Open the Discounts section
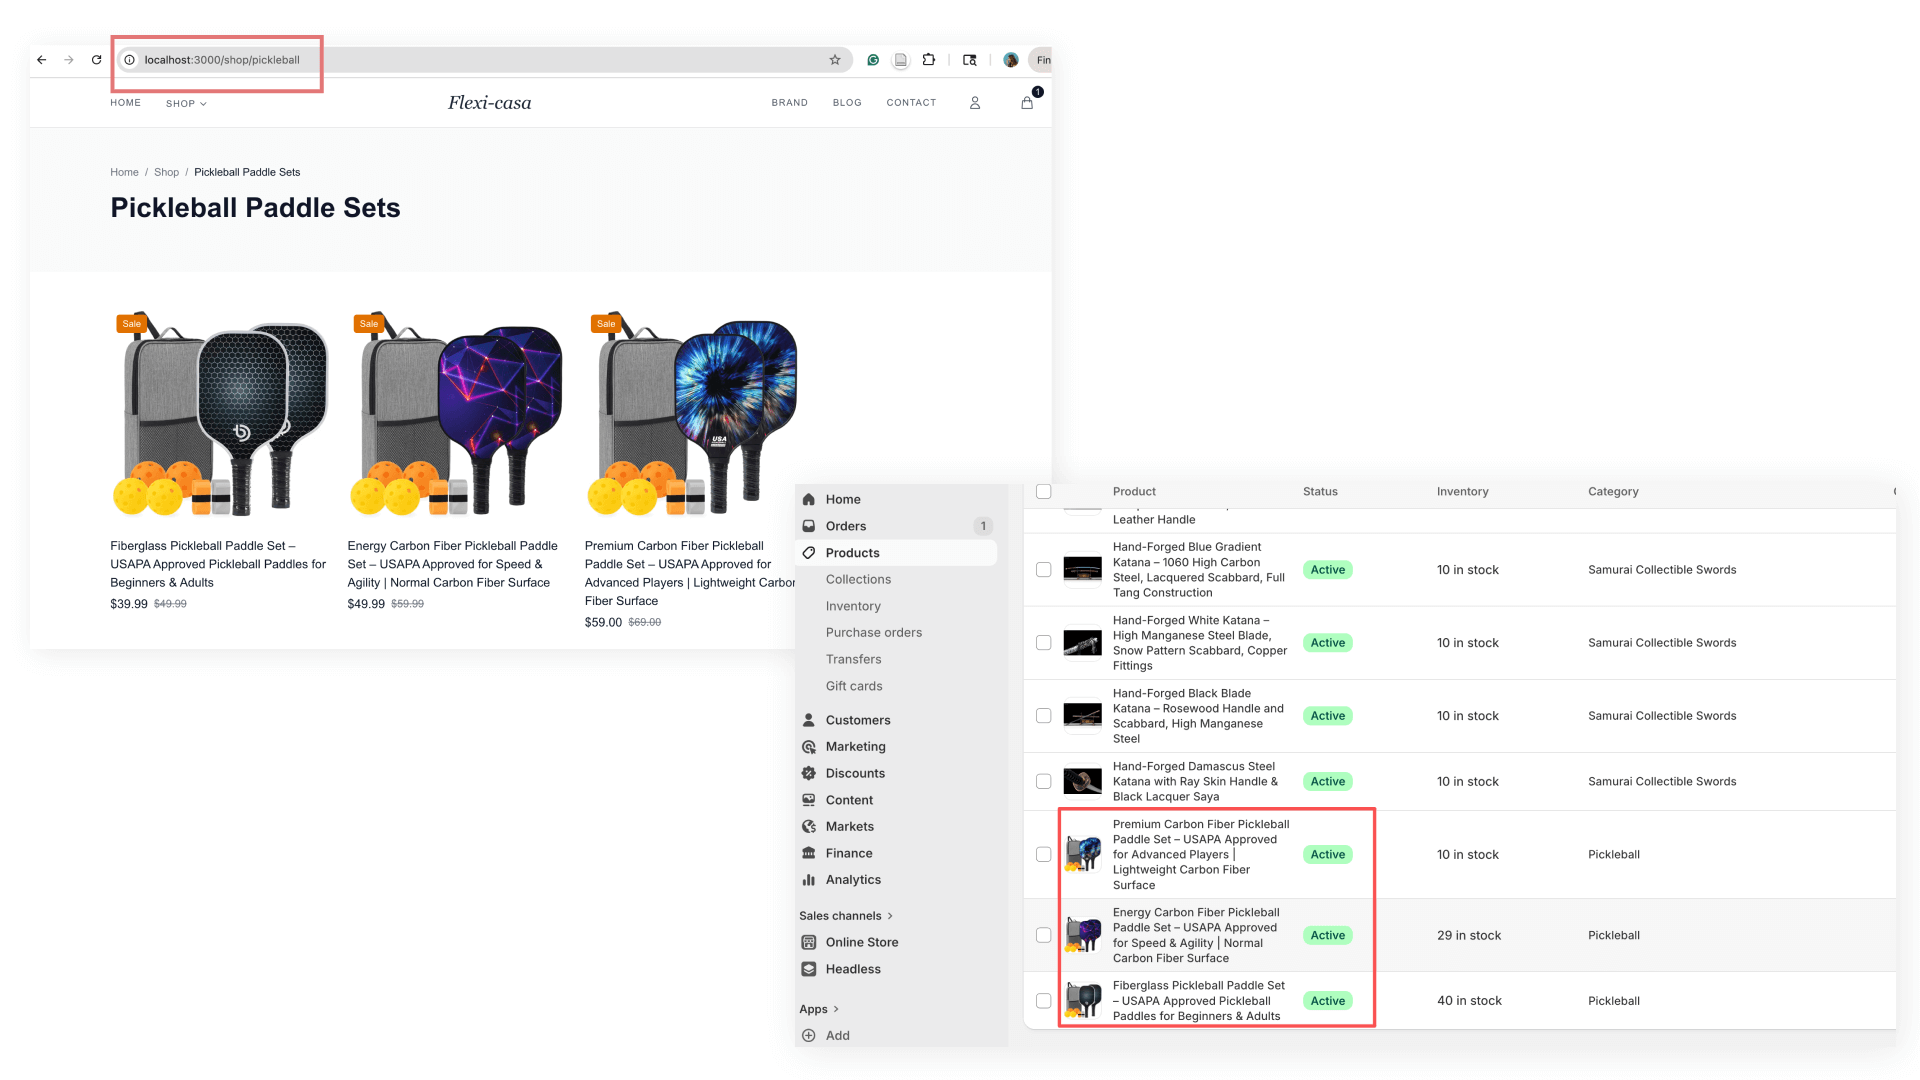The image size is (1920, 1080). [855, 772]
